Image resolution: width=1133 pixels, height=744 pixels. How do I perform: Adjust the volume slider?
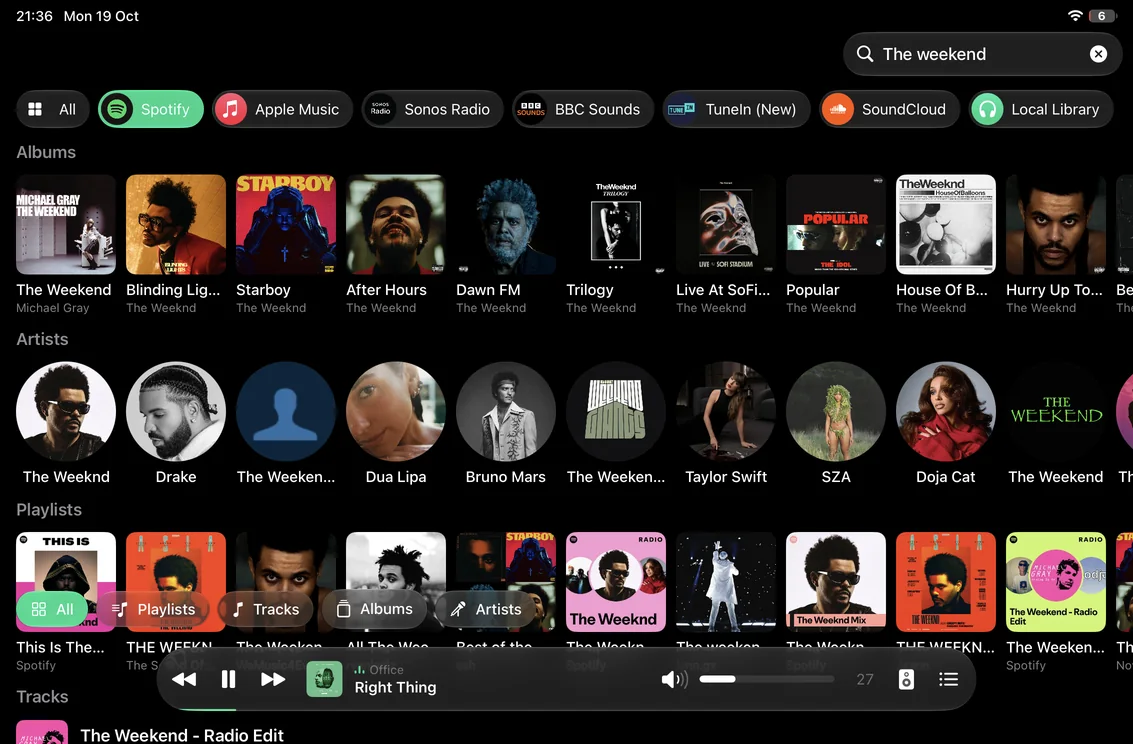coord(766,679)
